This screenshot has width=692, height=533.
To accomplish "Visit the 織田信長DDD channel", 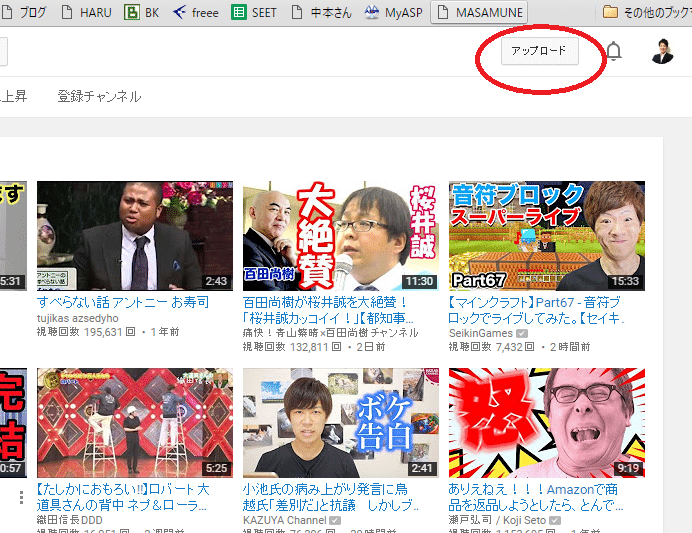I will (70, 520).
